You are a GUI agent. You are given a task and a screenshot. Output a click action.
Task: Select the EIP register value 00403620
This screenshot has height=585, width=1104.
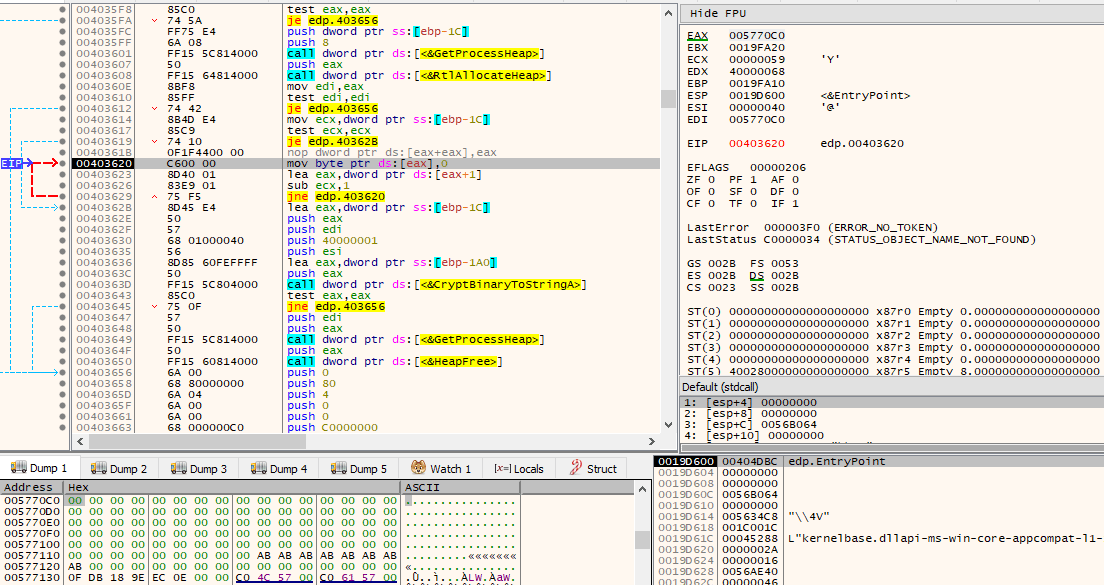(757, 143)
